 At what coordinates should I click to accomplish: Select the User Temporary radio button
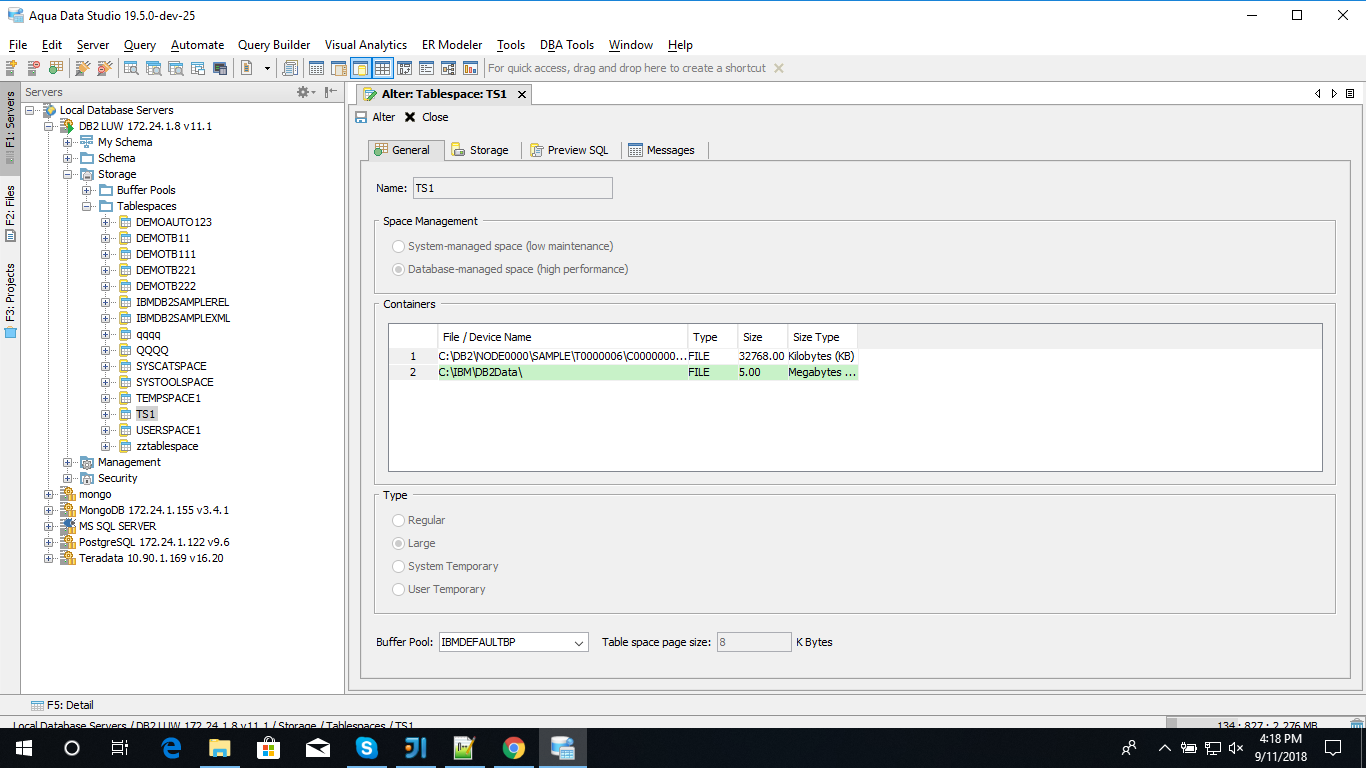(x=399, y=589)
